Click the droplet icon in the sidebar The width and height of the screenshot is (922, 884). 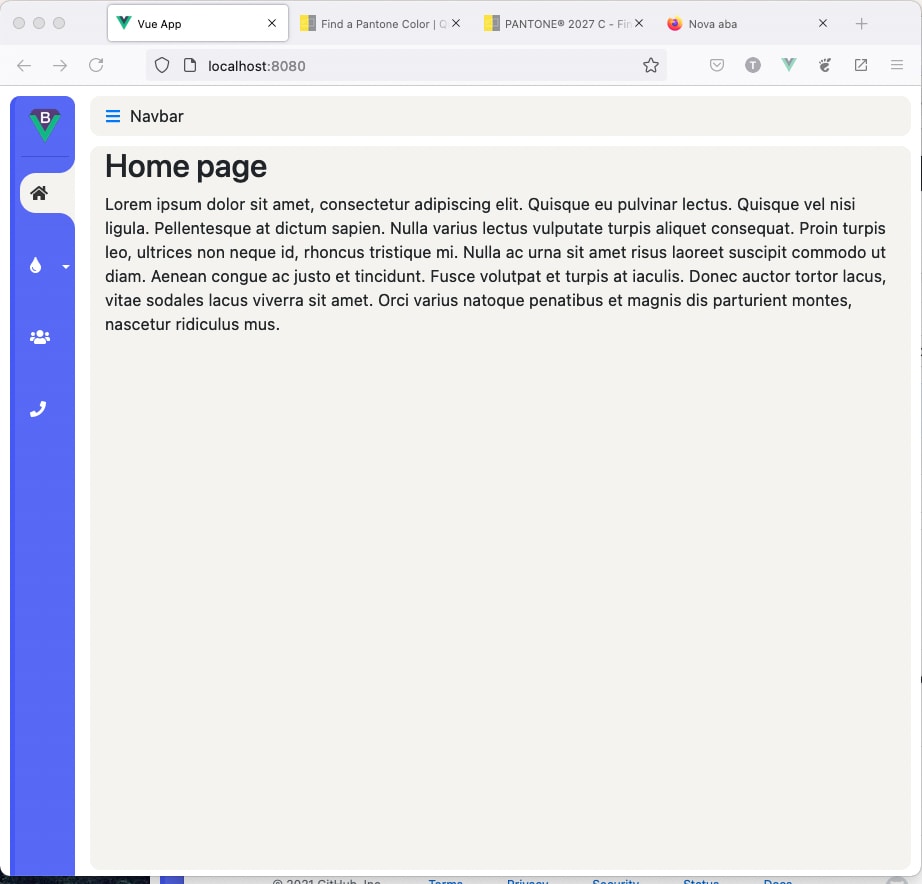pyautogui.click(x=36, y=265)
